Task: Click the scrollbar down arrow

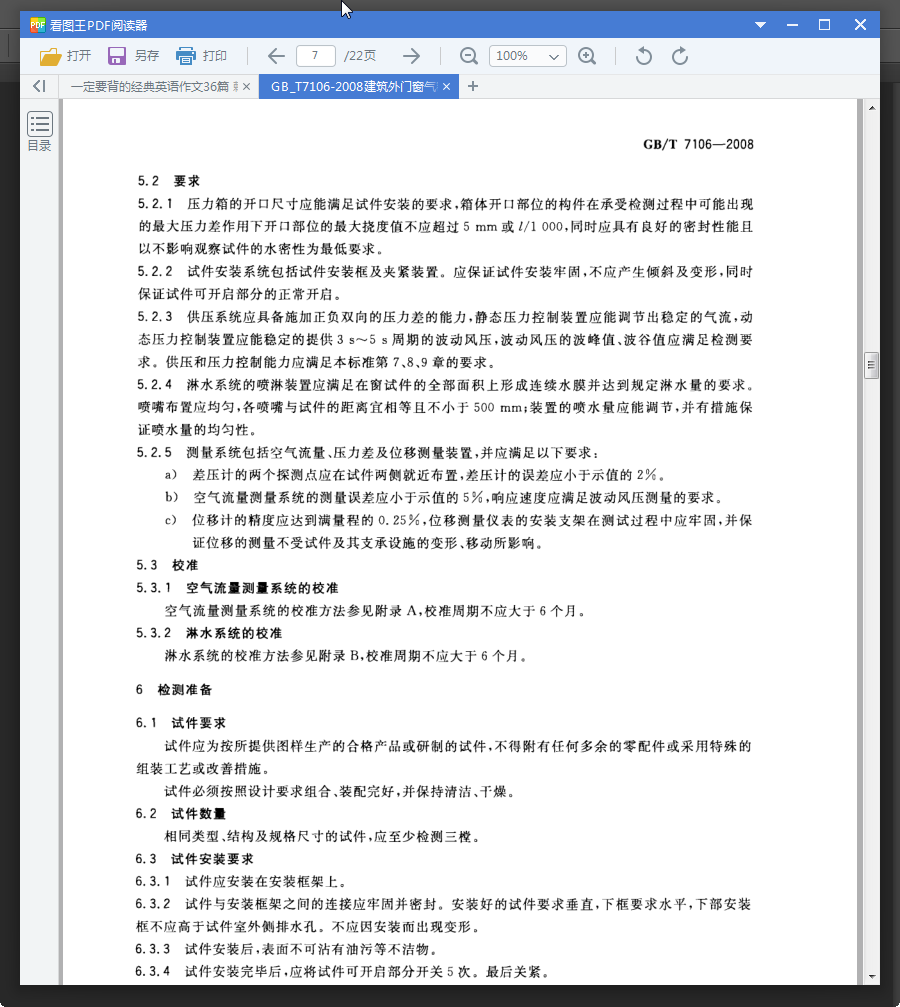Action: 872,977
